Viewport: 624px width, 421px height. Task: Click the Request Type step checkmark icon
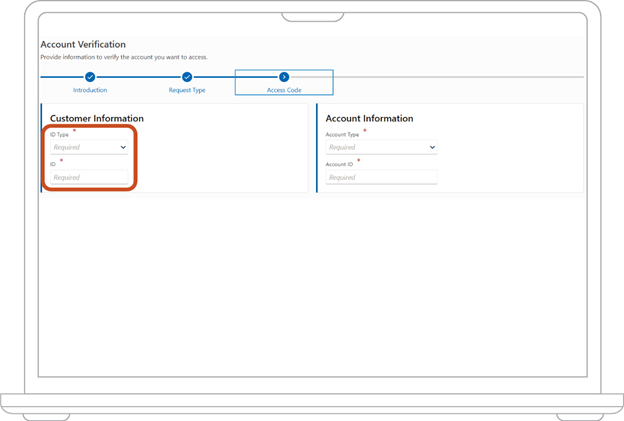click(x=187, y=77)
